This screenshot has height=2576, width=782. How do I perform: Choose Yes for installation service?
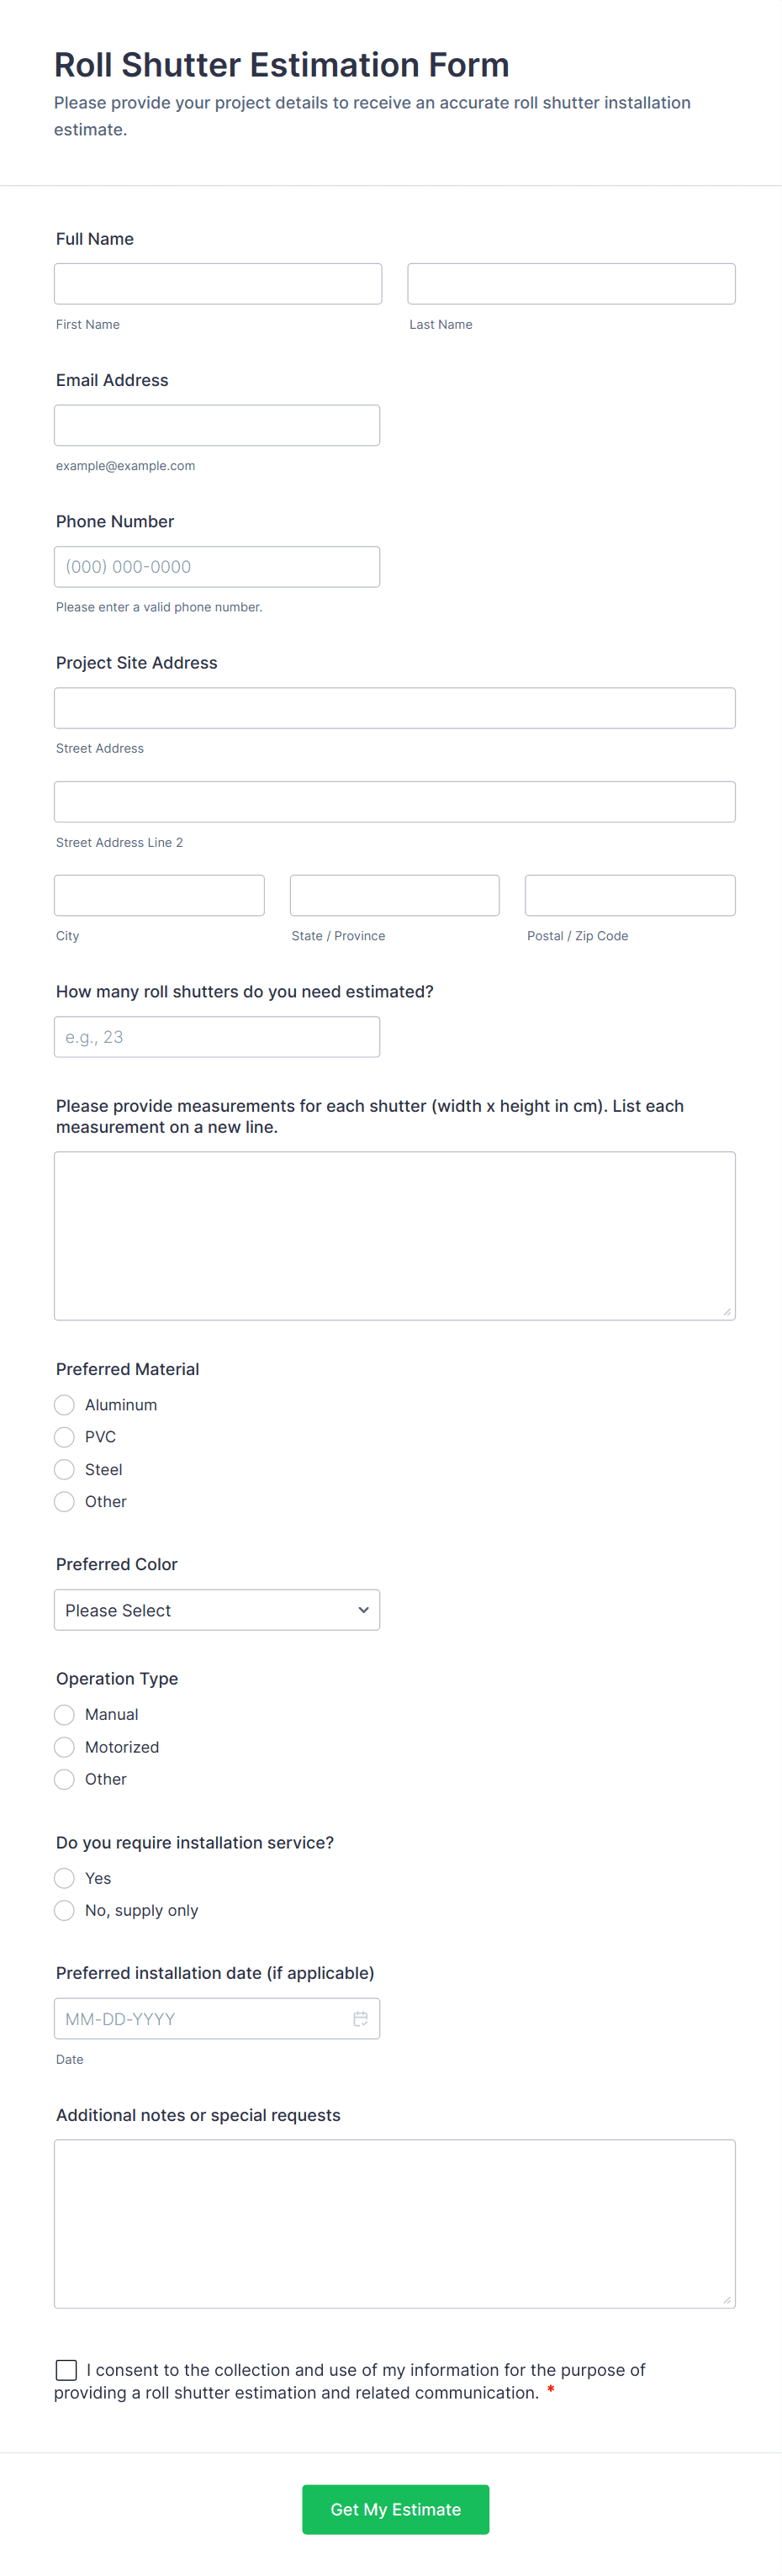[x=64, y=1878]
